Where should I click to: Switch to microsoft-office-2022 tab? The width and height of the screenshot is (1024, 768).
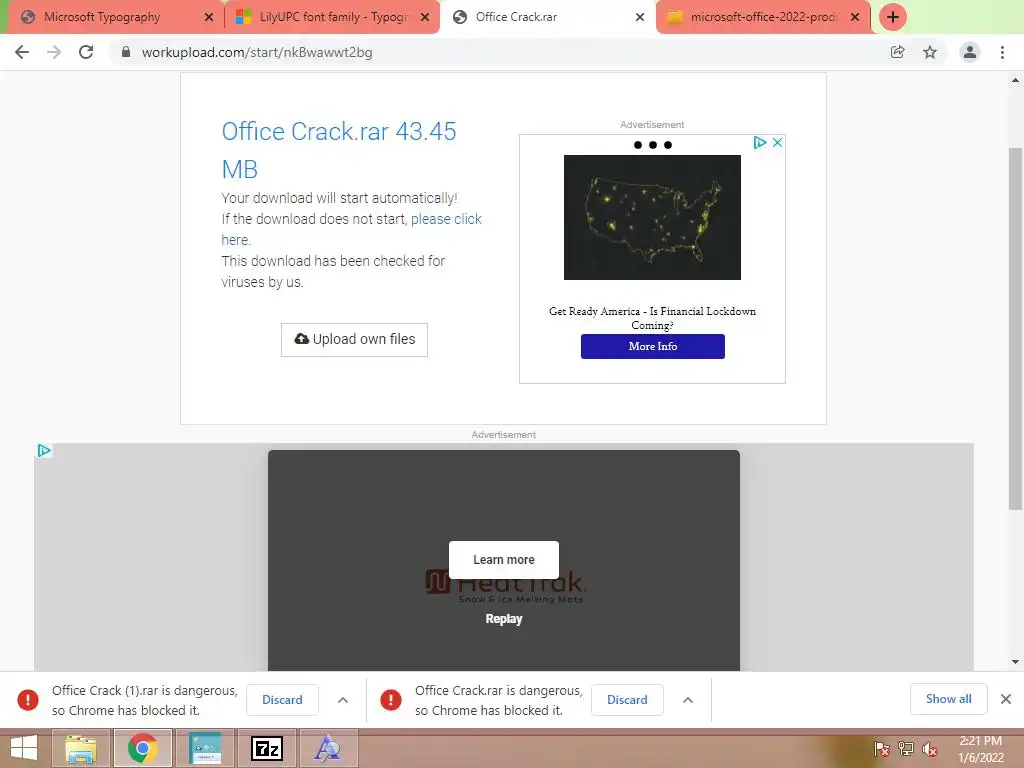[x=763, y=17]
